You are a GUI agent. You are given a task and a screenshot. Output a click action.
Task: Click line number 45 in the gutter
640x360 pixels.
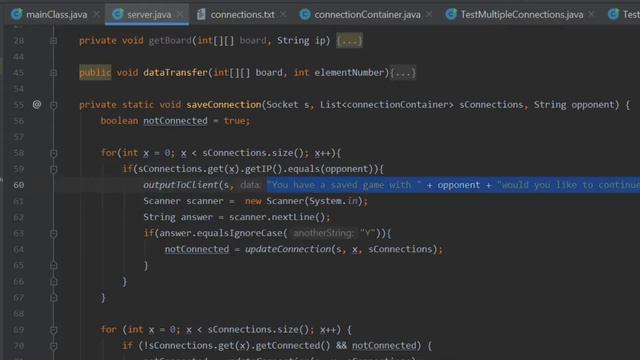click(18, 73)
